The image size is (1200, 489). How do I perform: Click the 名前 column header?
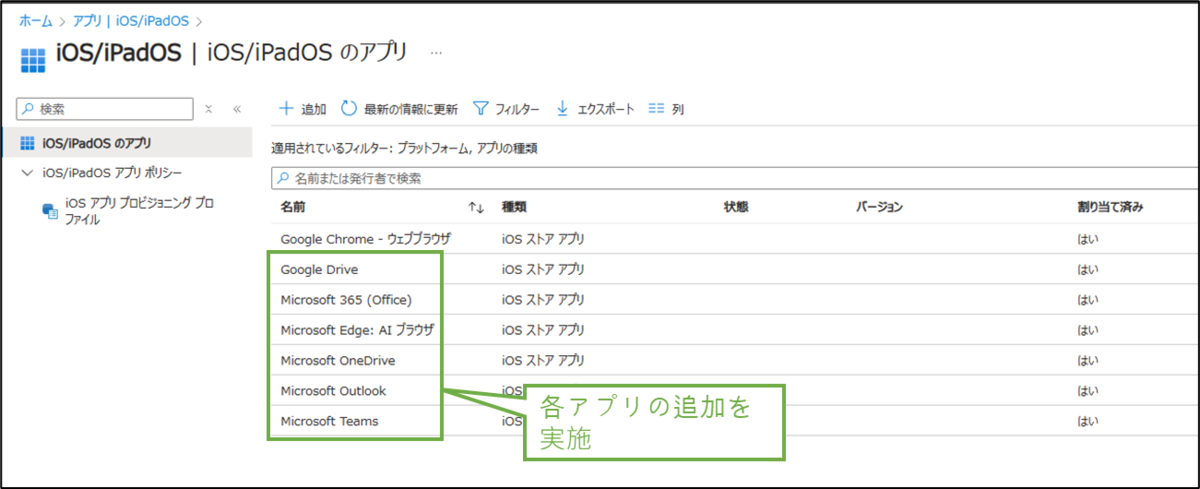click(293, 208)
